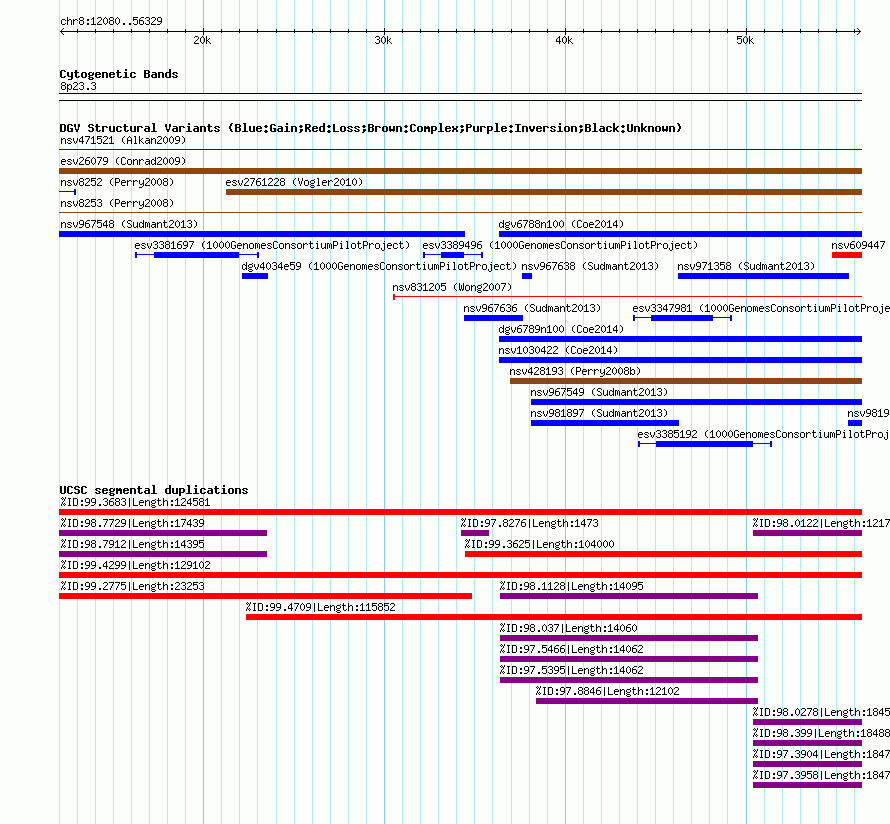Viewport: 890px width, 824px height.
Task: Click the 50k ruler tick label
Action: [745, 40]
